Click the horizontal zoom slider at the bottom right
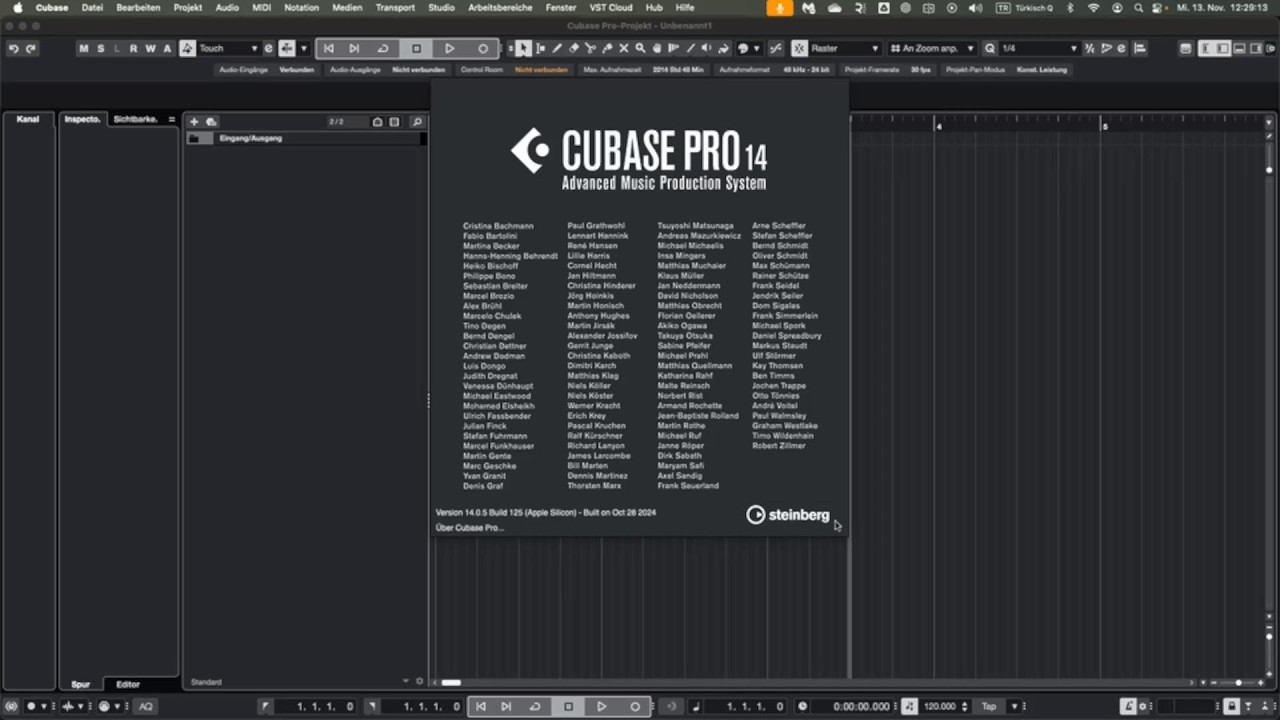This screenshot has width=1280, height=720. click(x=1238, y=683)
